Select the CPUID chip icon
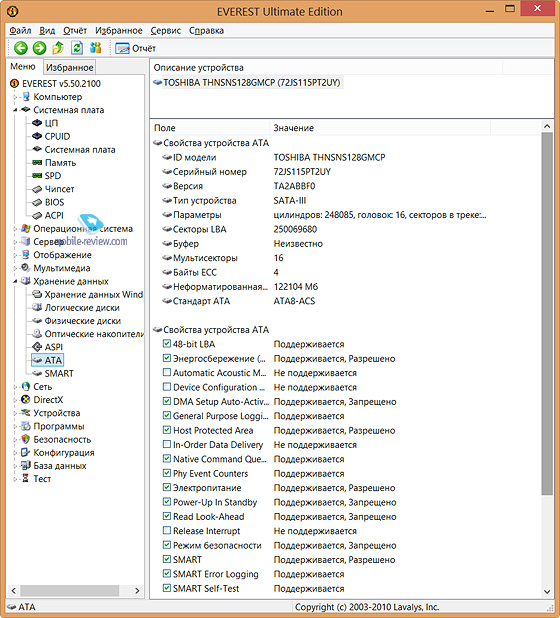This screenshot has height=618, width=560. pos(37,136)
